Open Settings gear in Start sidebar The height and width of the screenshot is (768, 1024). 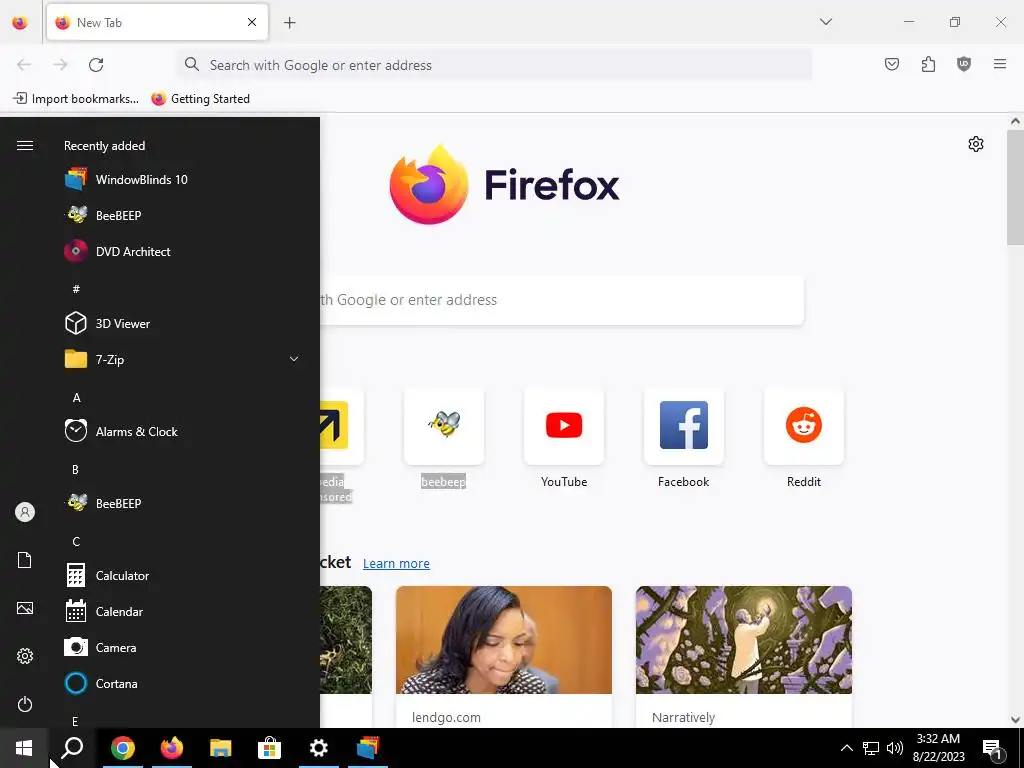[25, 656]
